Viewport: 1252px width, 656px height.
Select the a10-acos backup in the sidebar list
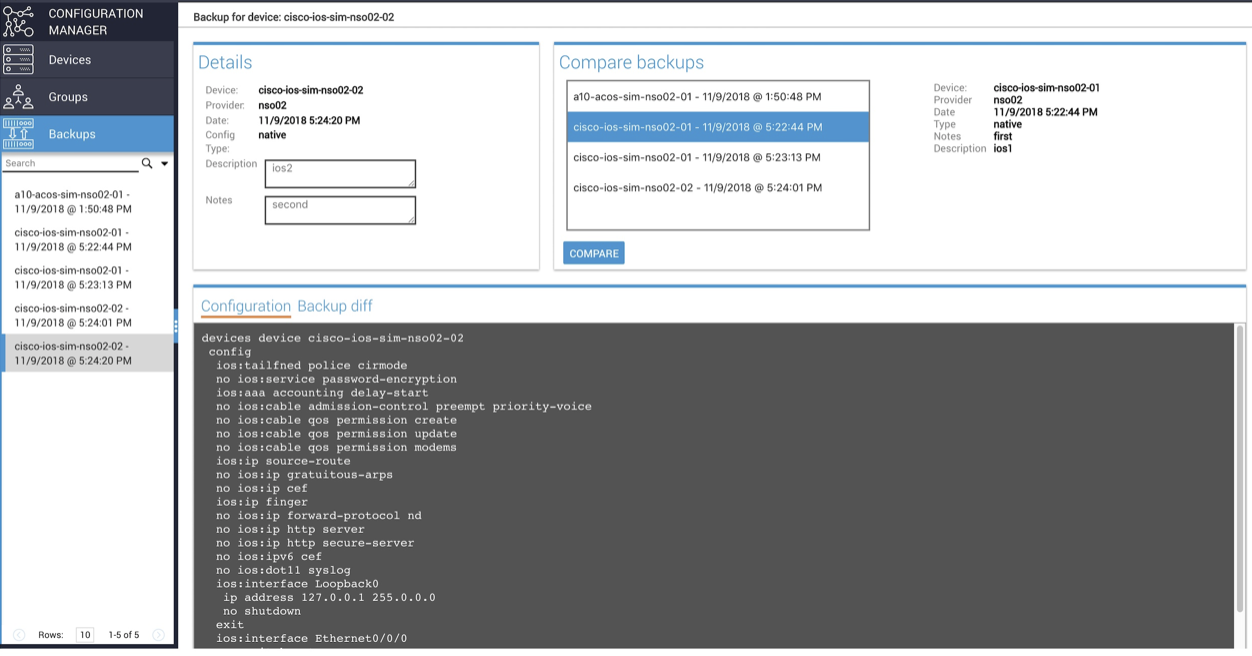[x=87, y=201]
